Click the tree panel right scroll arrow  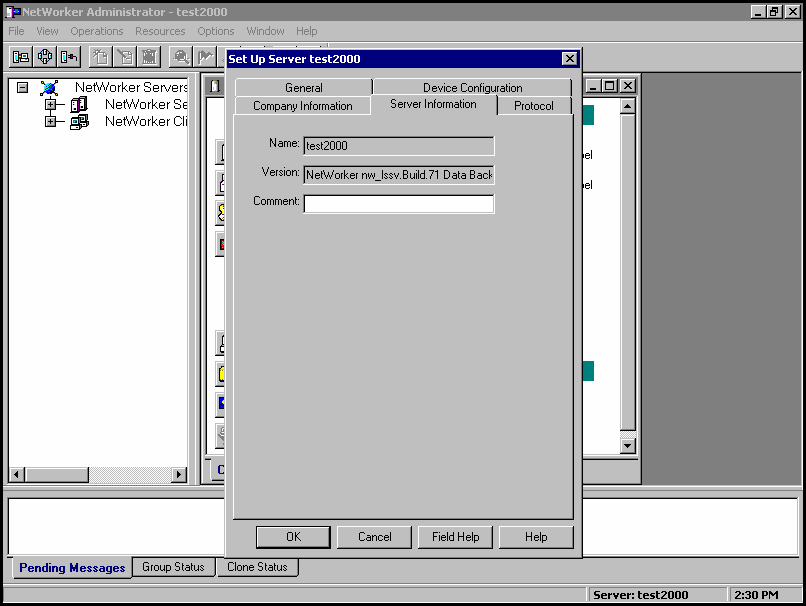pos(179,474)
